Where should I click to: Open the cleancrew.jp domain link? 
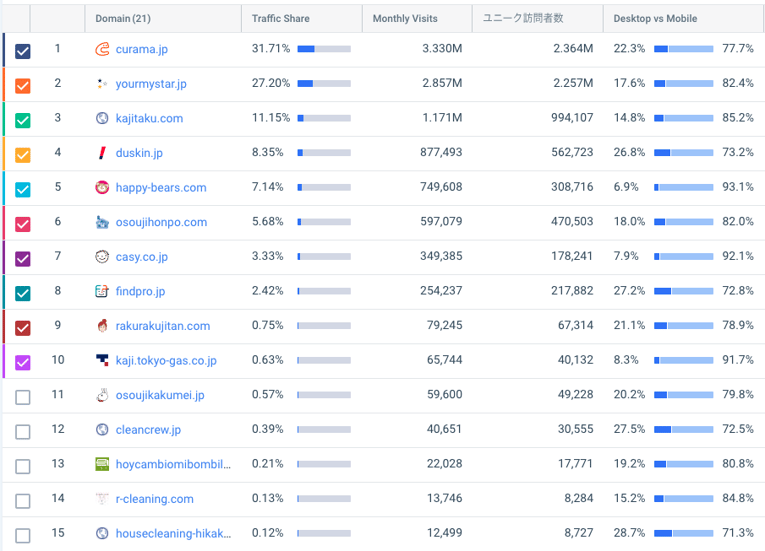(x=148, y=429)
